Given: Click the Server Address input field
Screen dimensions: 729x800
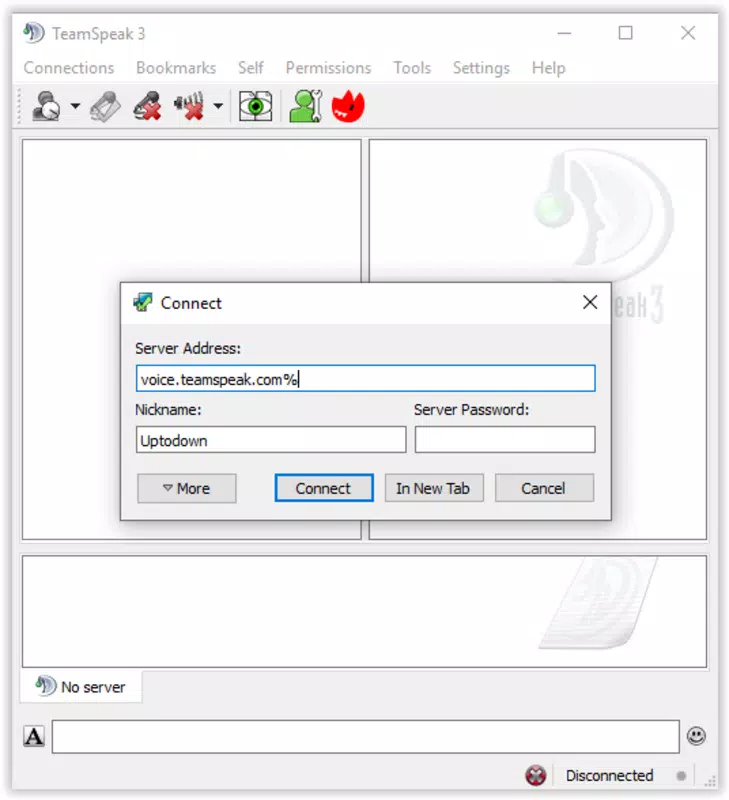Looking at the screenshot, I should 365,379.
